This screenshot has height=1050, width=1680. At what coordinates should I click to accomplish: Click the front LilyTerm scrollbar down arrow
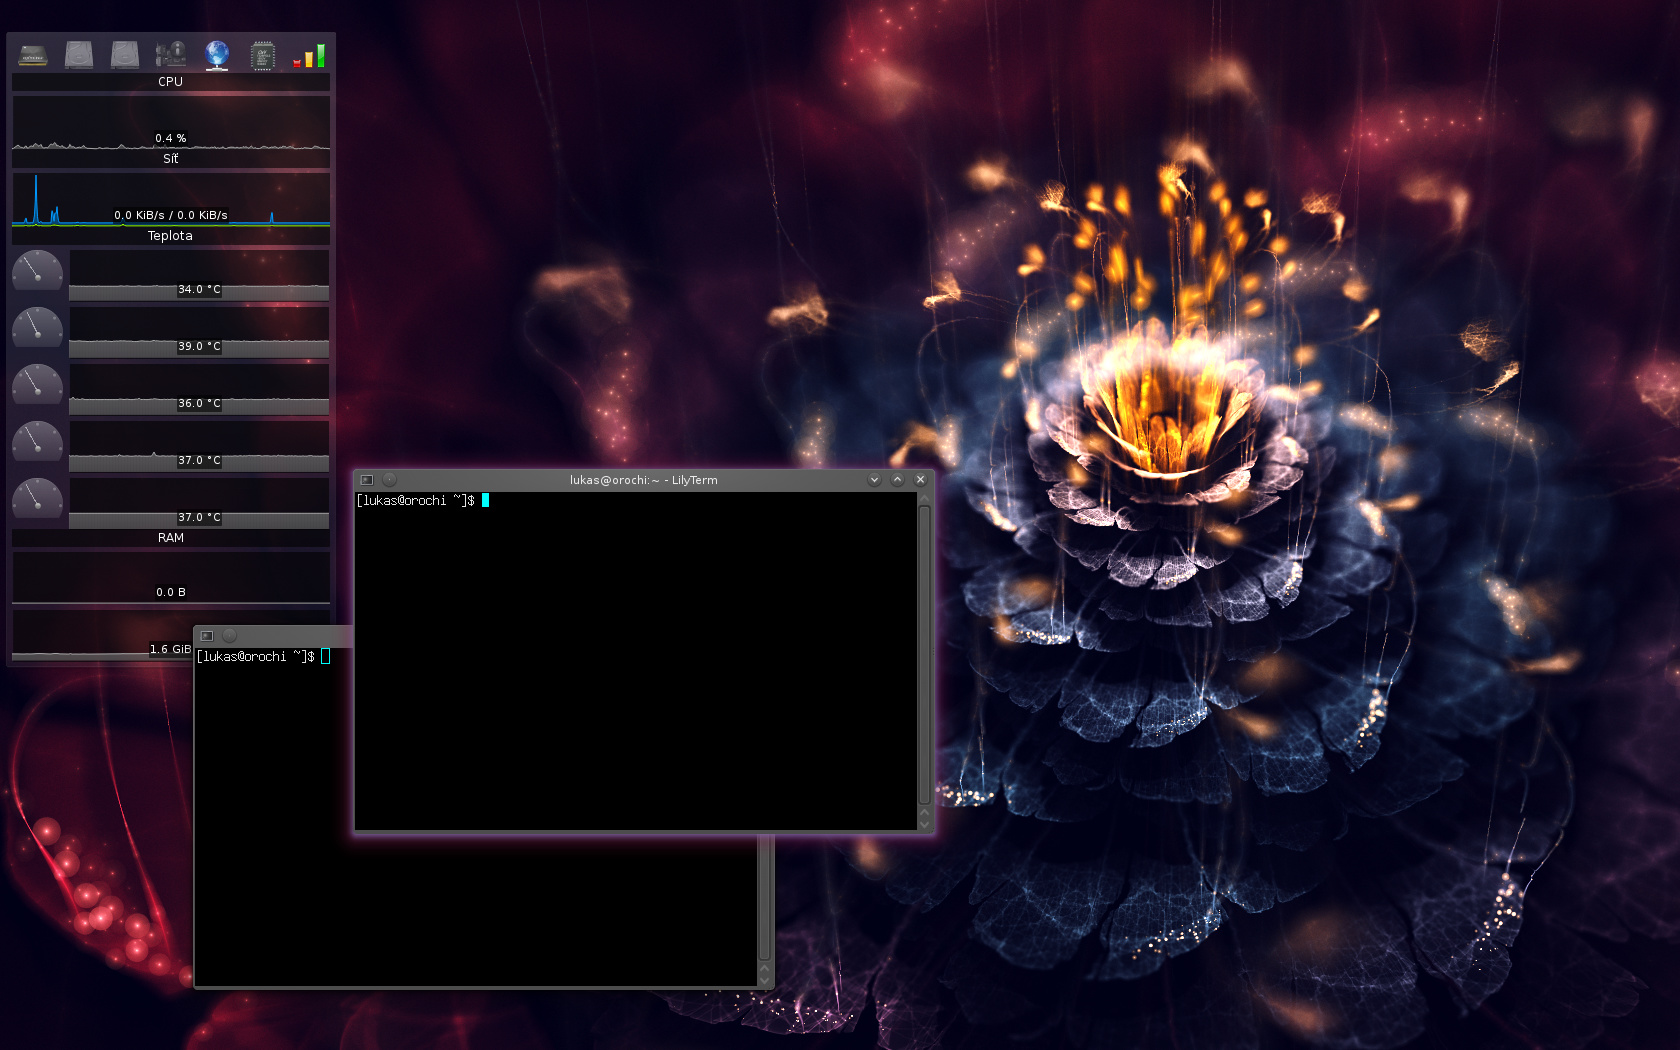tap(924, 823)
